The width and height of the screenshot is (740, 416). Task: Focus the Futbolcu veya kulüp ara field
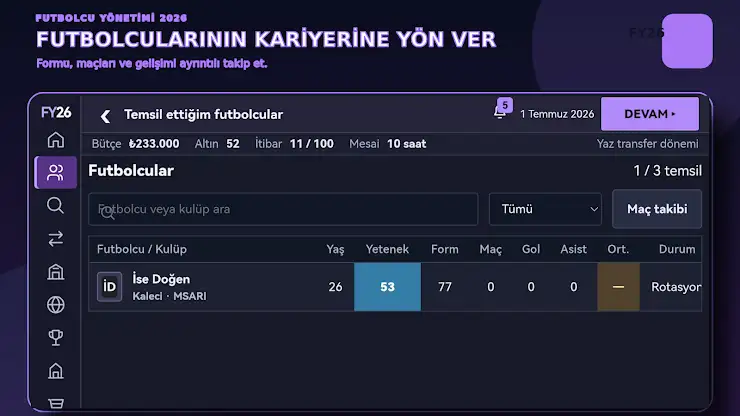point(283,209)
